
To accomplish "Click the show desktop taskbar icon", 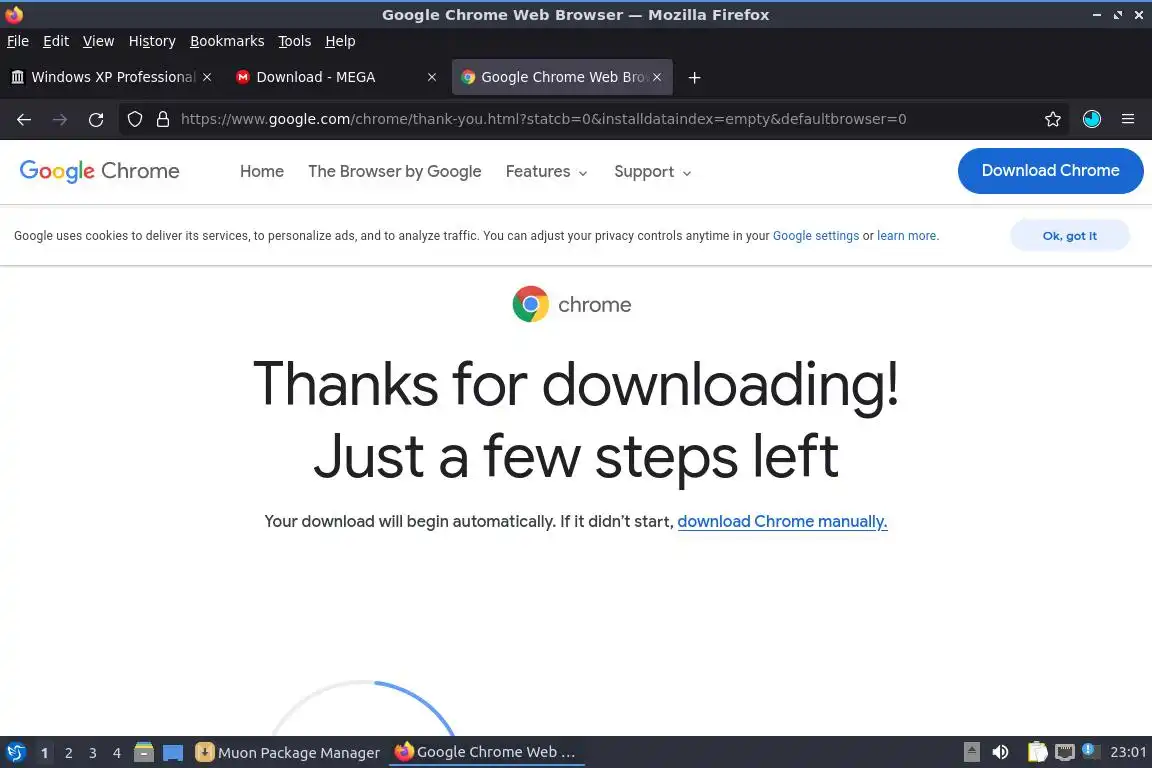I will 173,753.
